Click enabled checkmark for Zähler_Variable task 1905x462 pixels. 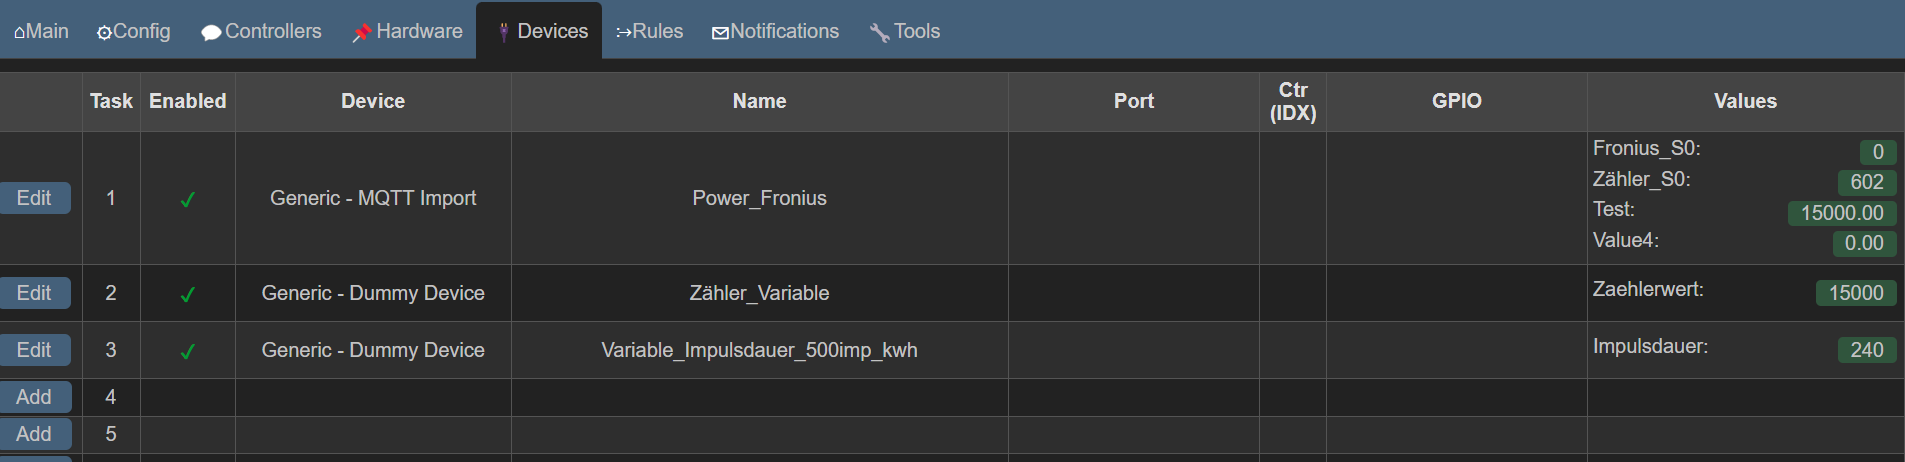[187, 294]
